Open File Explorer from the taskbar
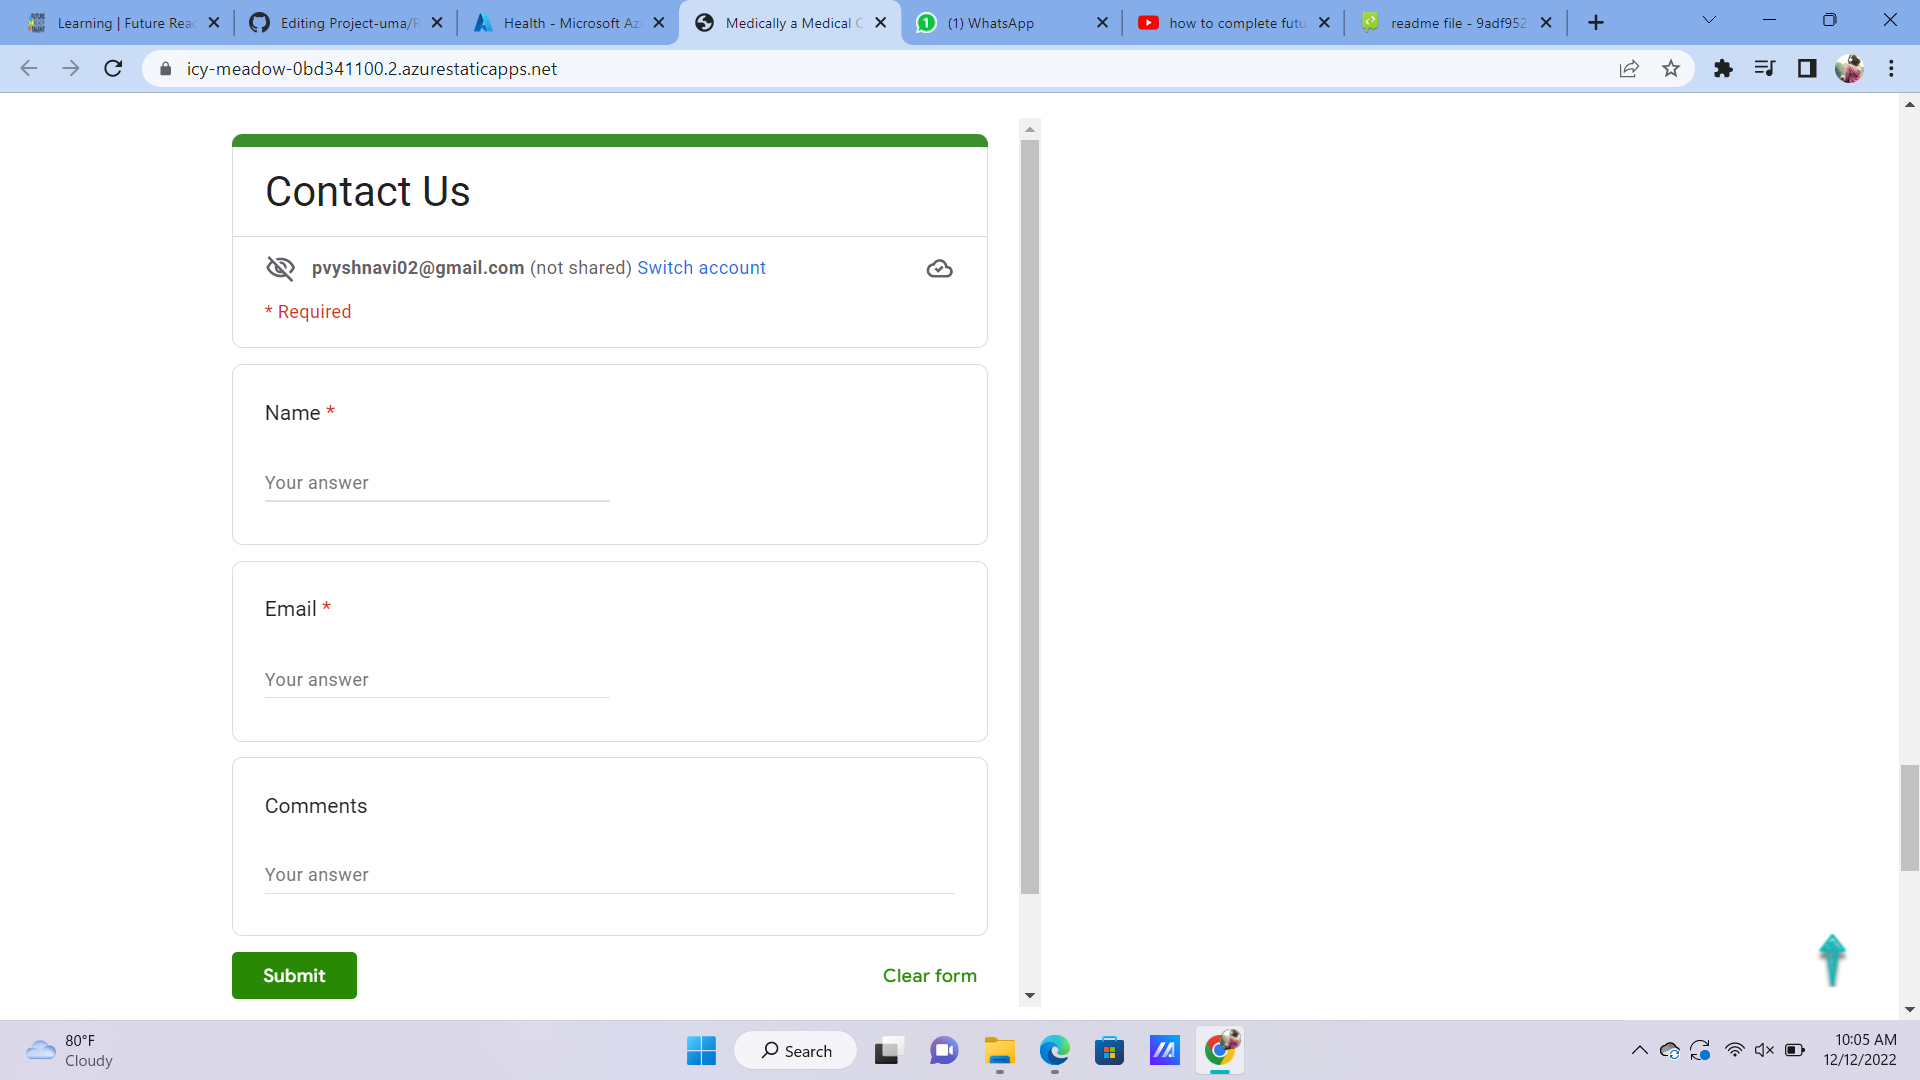1920x1080 pixels. (999, 1051)
